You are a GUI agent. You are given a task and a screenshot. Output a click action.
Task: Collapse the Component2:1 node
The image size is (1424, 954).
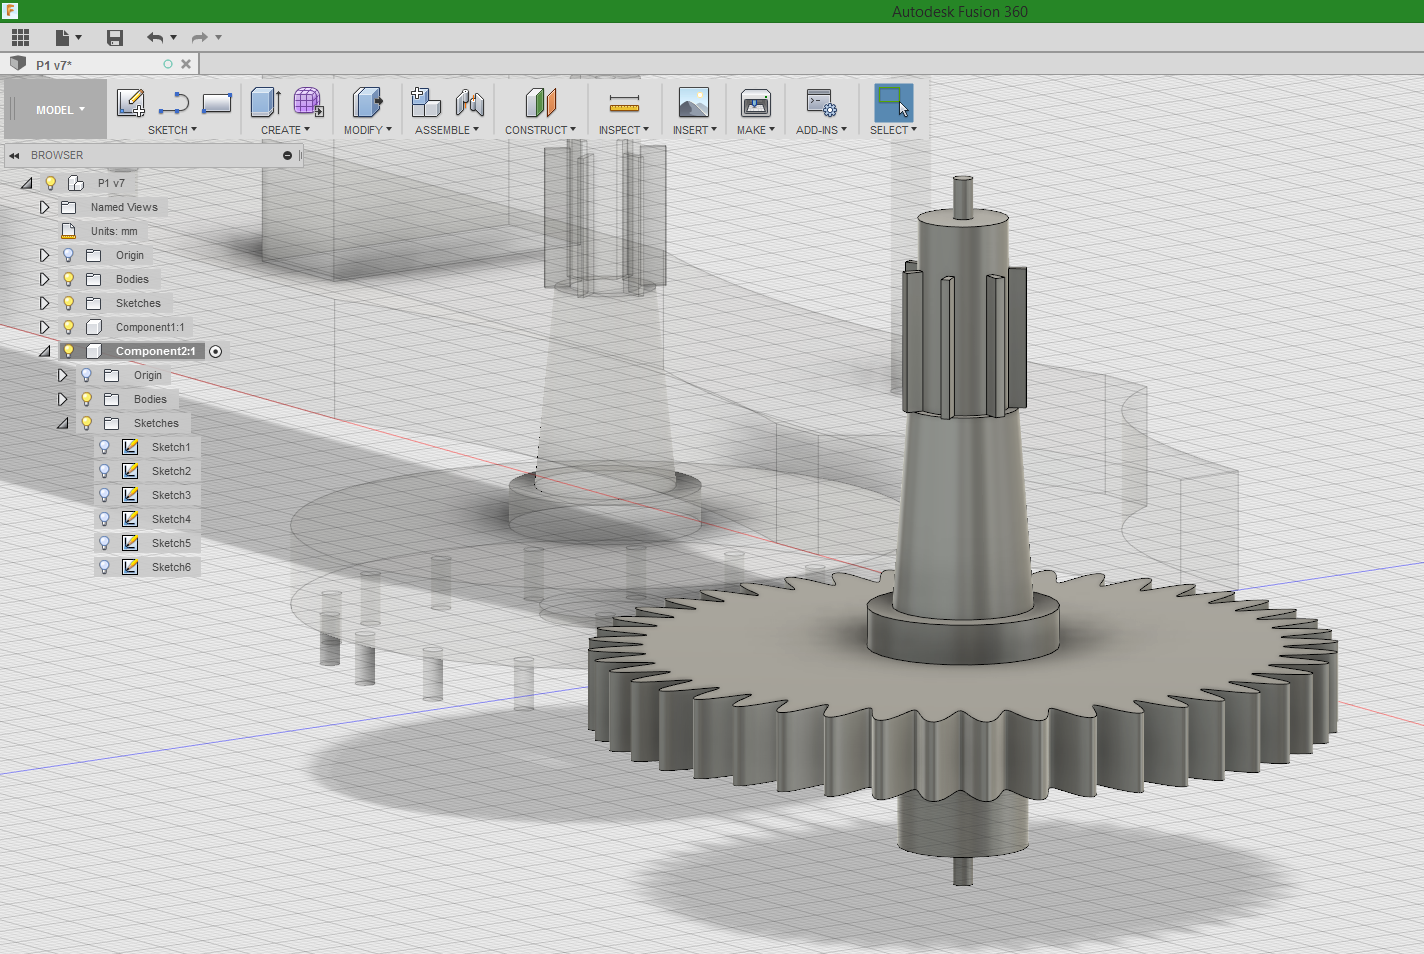pyautogui.click(x=45, y=352)
